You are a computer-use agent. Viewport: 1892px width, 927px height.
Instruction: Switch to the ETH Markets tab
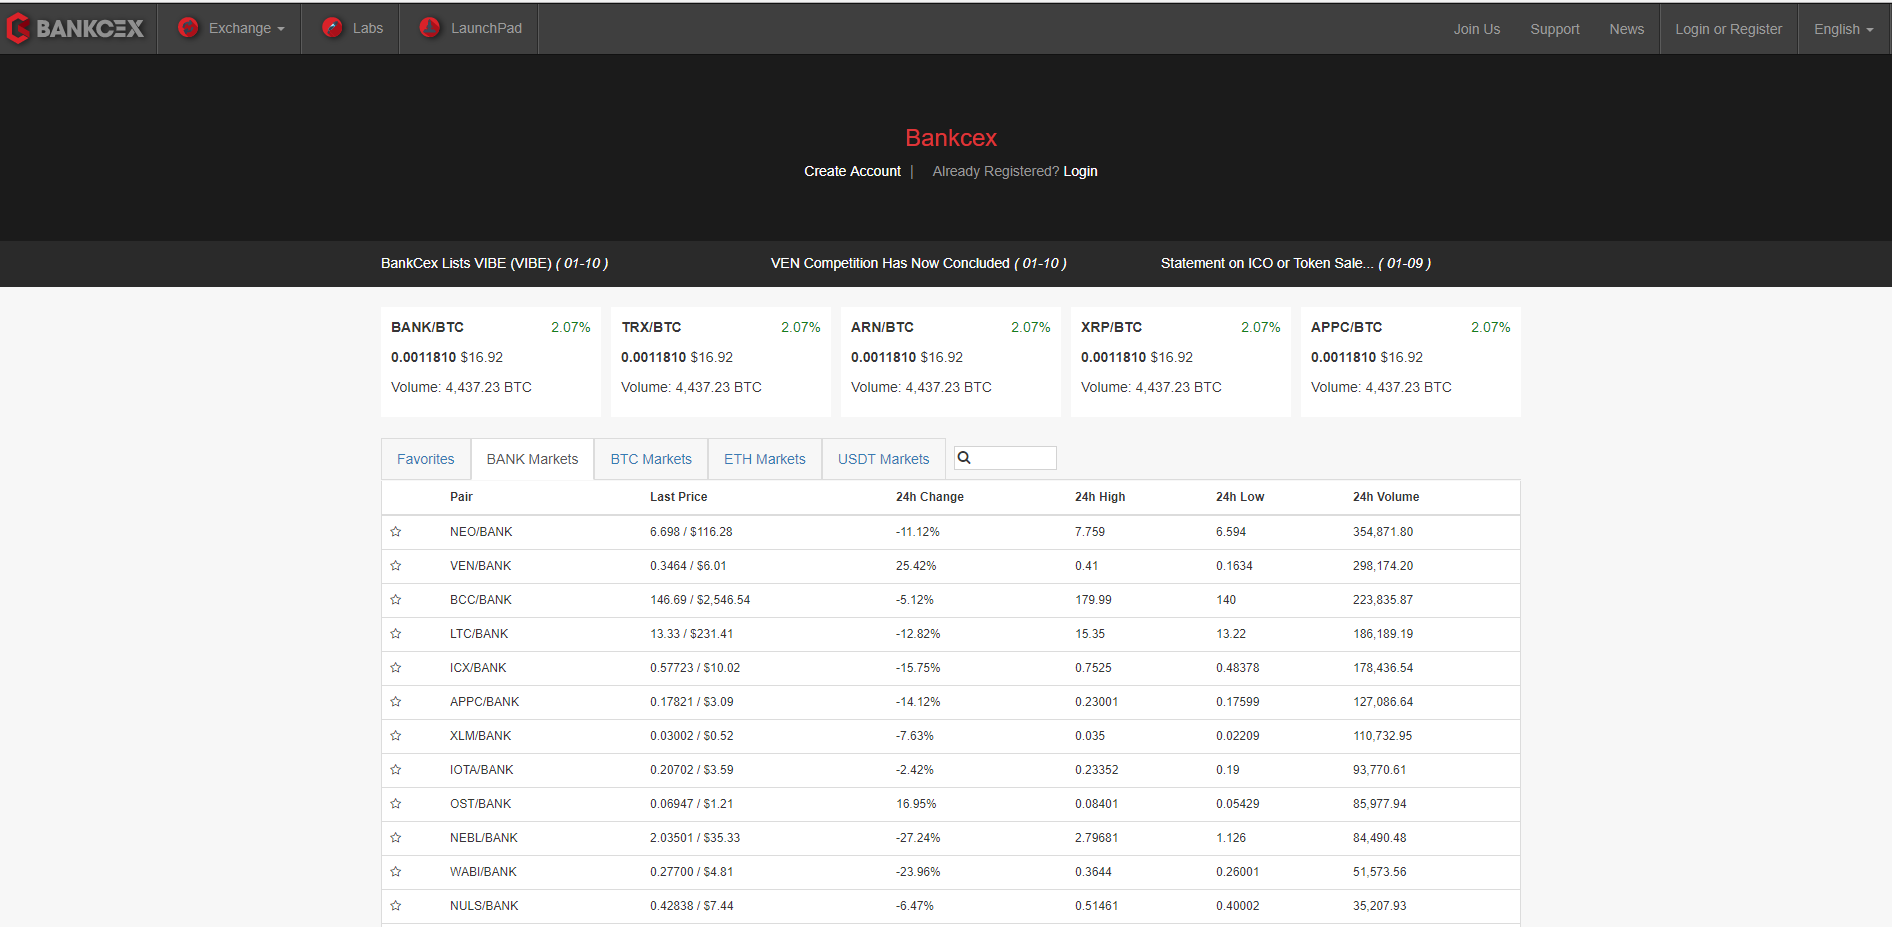pos(765,459)
